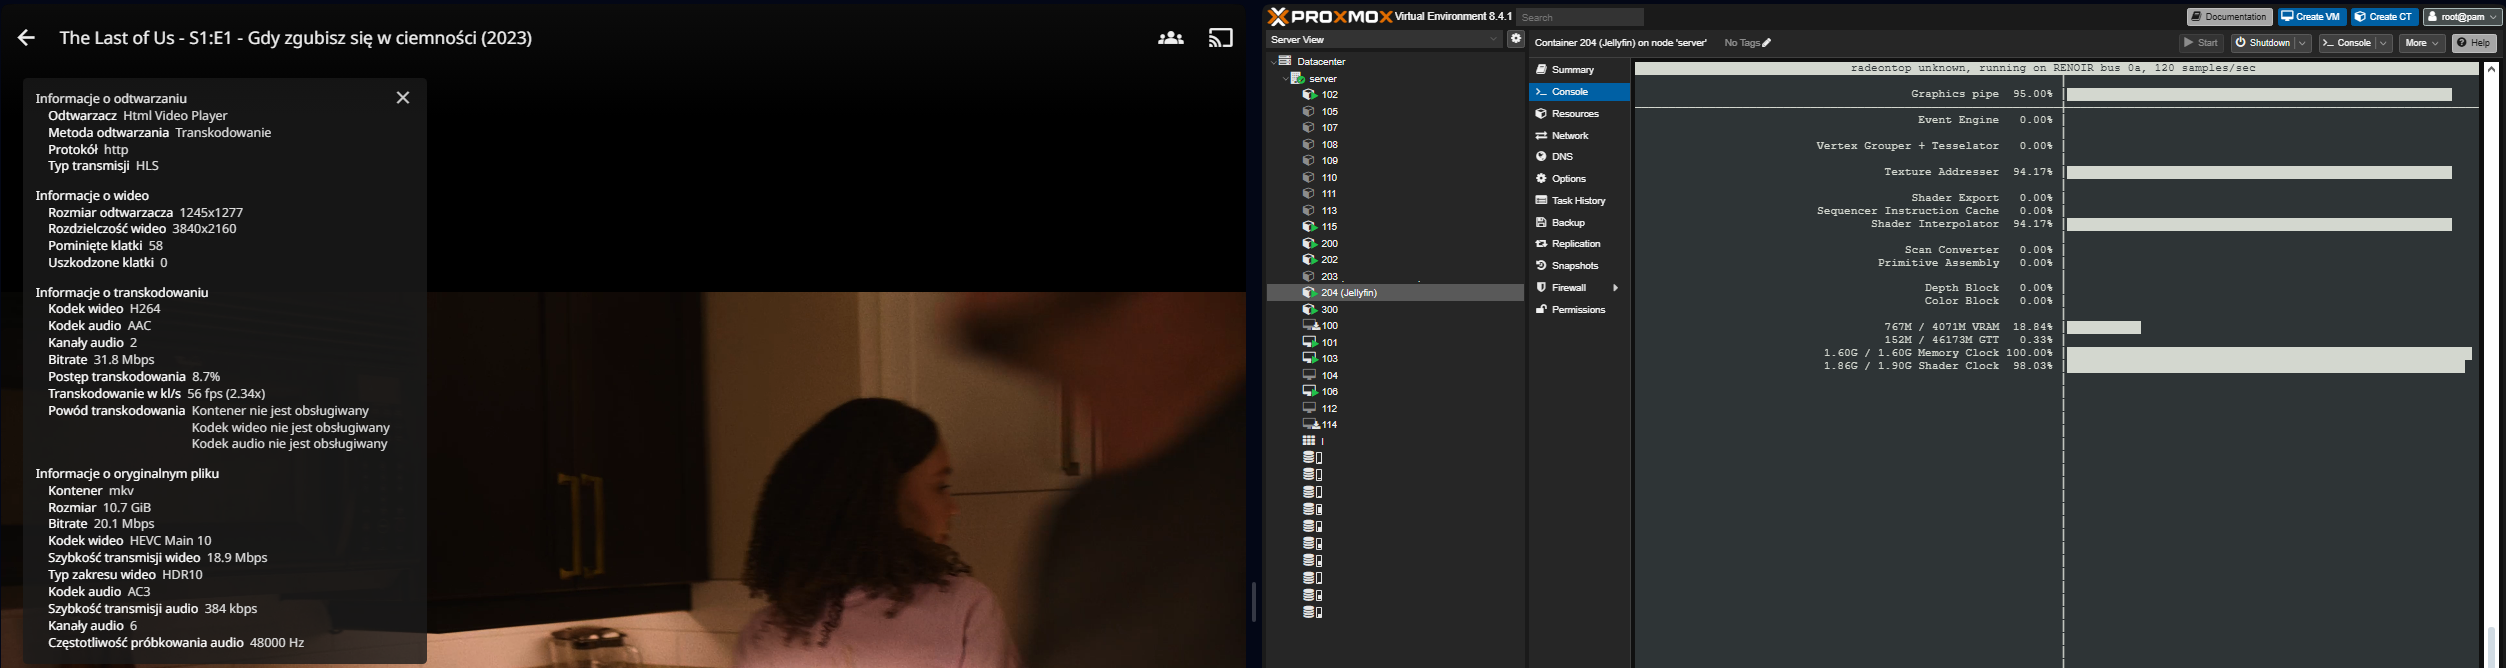Close the playback info panel
The width and height of the screenshot is (2506, 668).
click(403, 98)
